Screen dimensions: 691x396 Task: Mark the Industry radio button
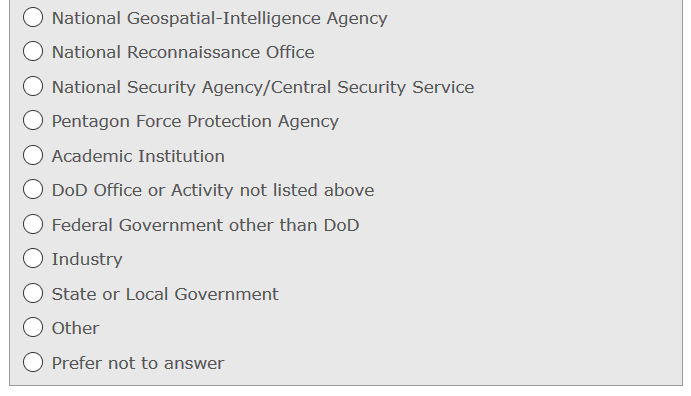(x=33, y=258)
